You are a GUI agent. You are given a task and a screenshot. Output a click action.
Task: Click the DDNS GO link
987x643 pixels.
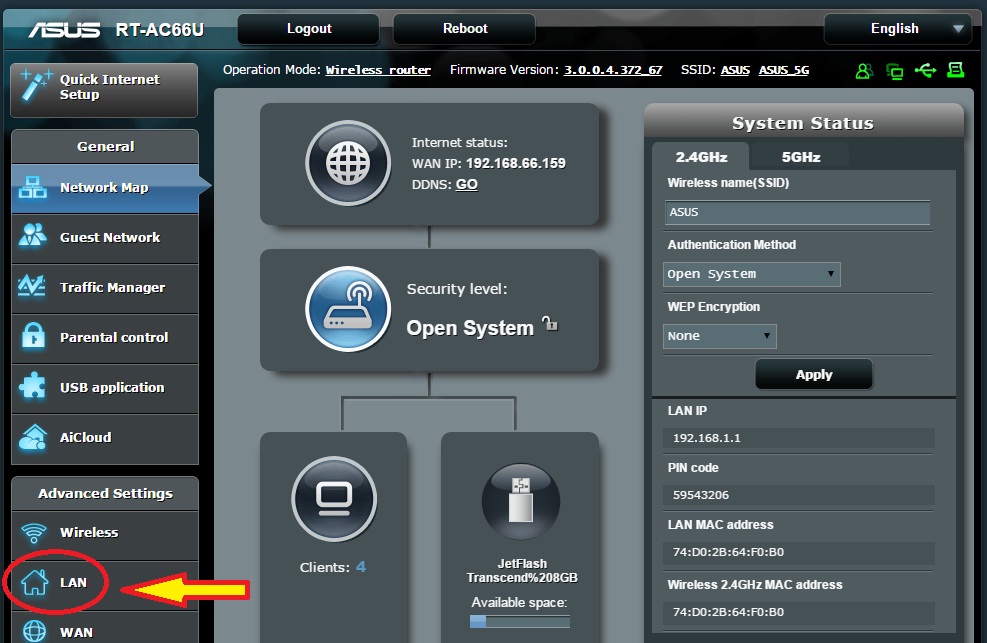tap(466, 184)
